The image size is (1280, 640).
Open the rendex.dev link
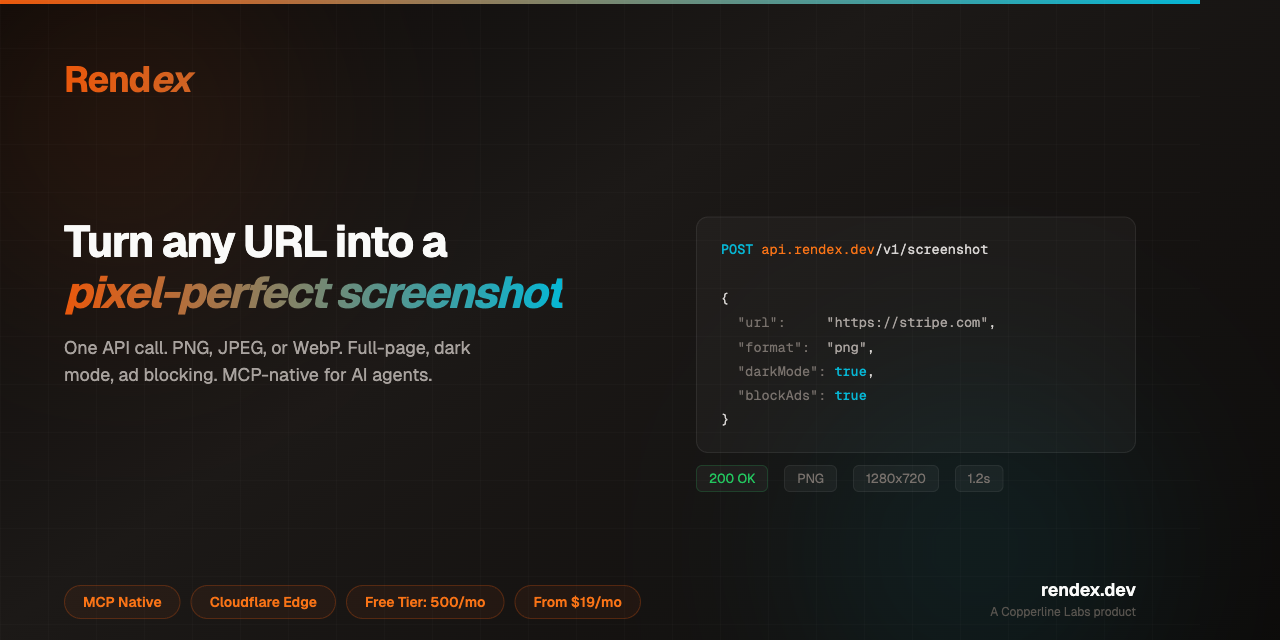click(1088, 590)
